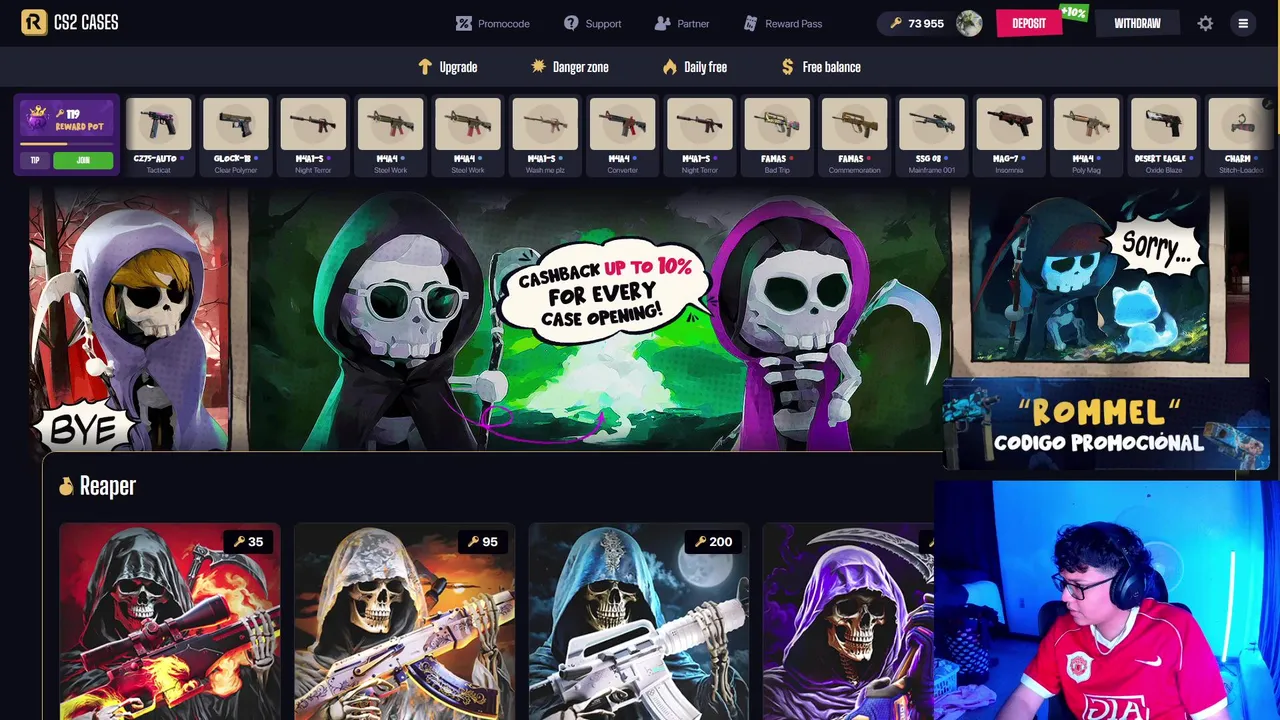Open the purple-hooded reaper case
1280x720 pixels.
tap(848, 622)
